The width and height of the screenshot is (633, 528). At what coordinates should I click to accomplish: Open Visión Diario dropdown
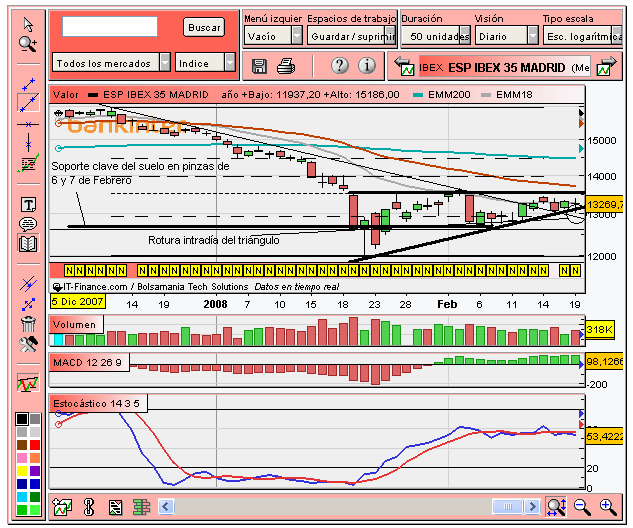click(x=506, y=36)
